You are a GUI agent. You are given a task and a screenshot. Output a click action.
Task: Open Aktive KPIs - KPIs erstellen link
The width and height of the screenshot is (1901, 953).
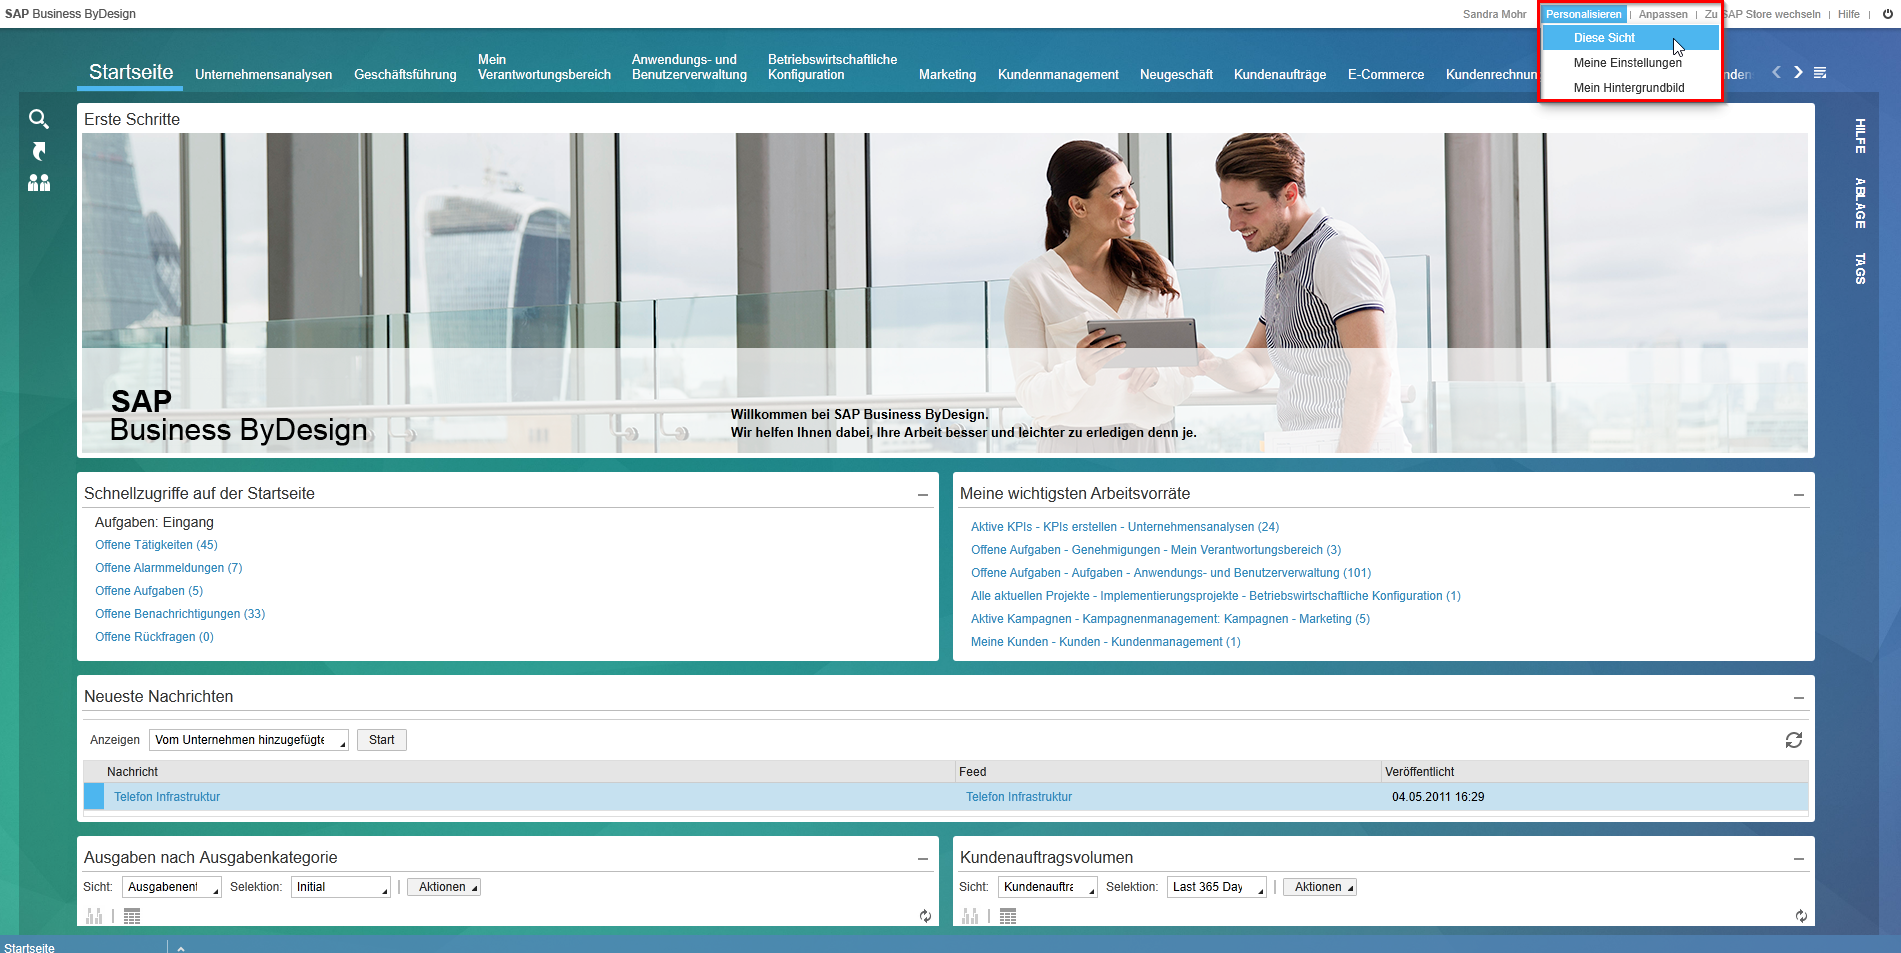click(x=1125, y=527)
